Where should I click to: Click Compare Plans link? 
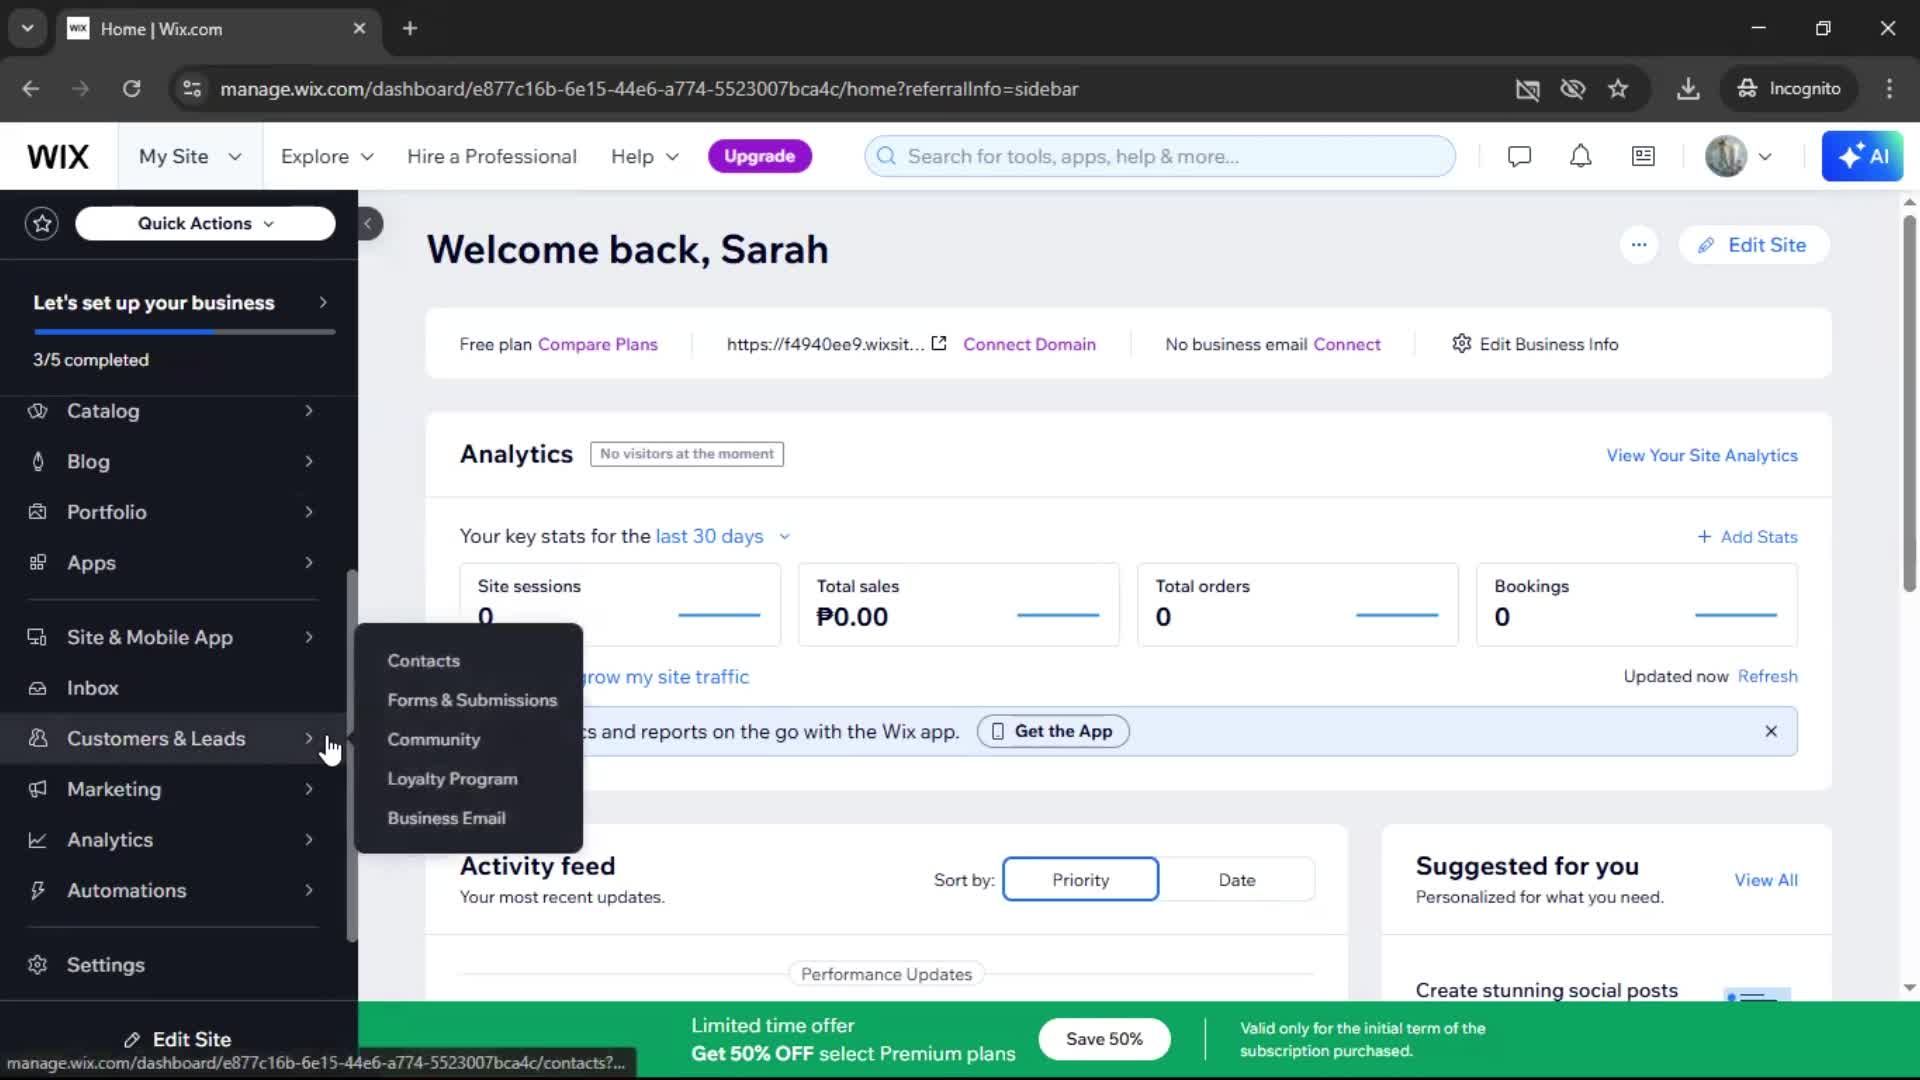coord(597,344)
